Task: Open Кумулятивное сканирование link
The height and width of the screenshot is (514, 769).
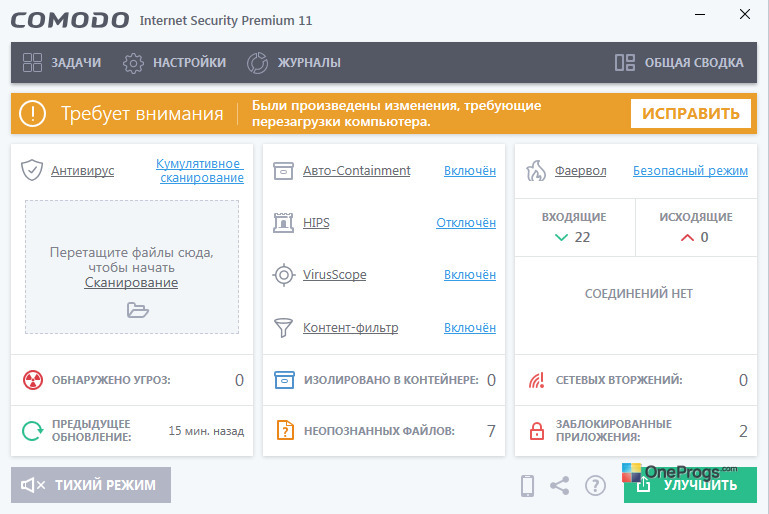Action: (200, 171)
